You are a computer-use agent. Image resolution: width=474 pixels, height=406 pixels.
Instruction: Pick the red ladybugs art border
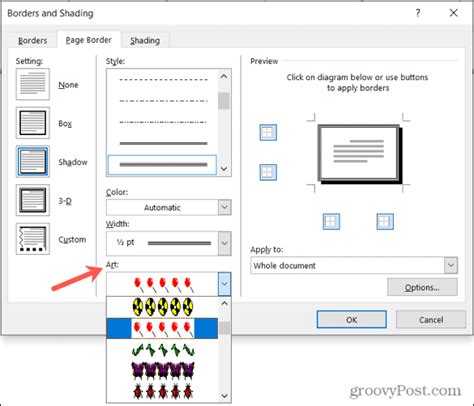tap(163, 392)
